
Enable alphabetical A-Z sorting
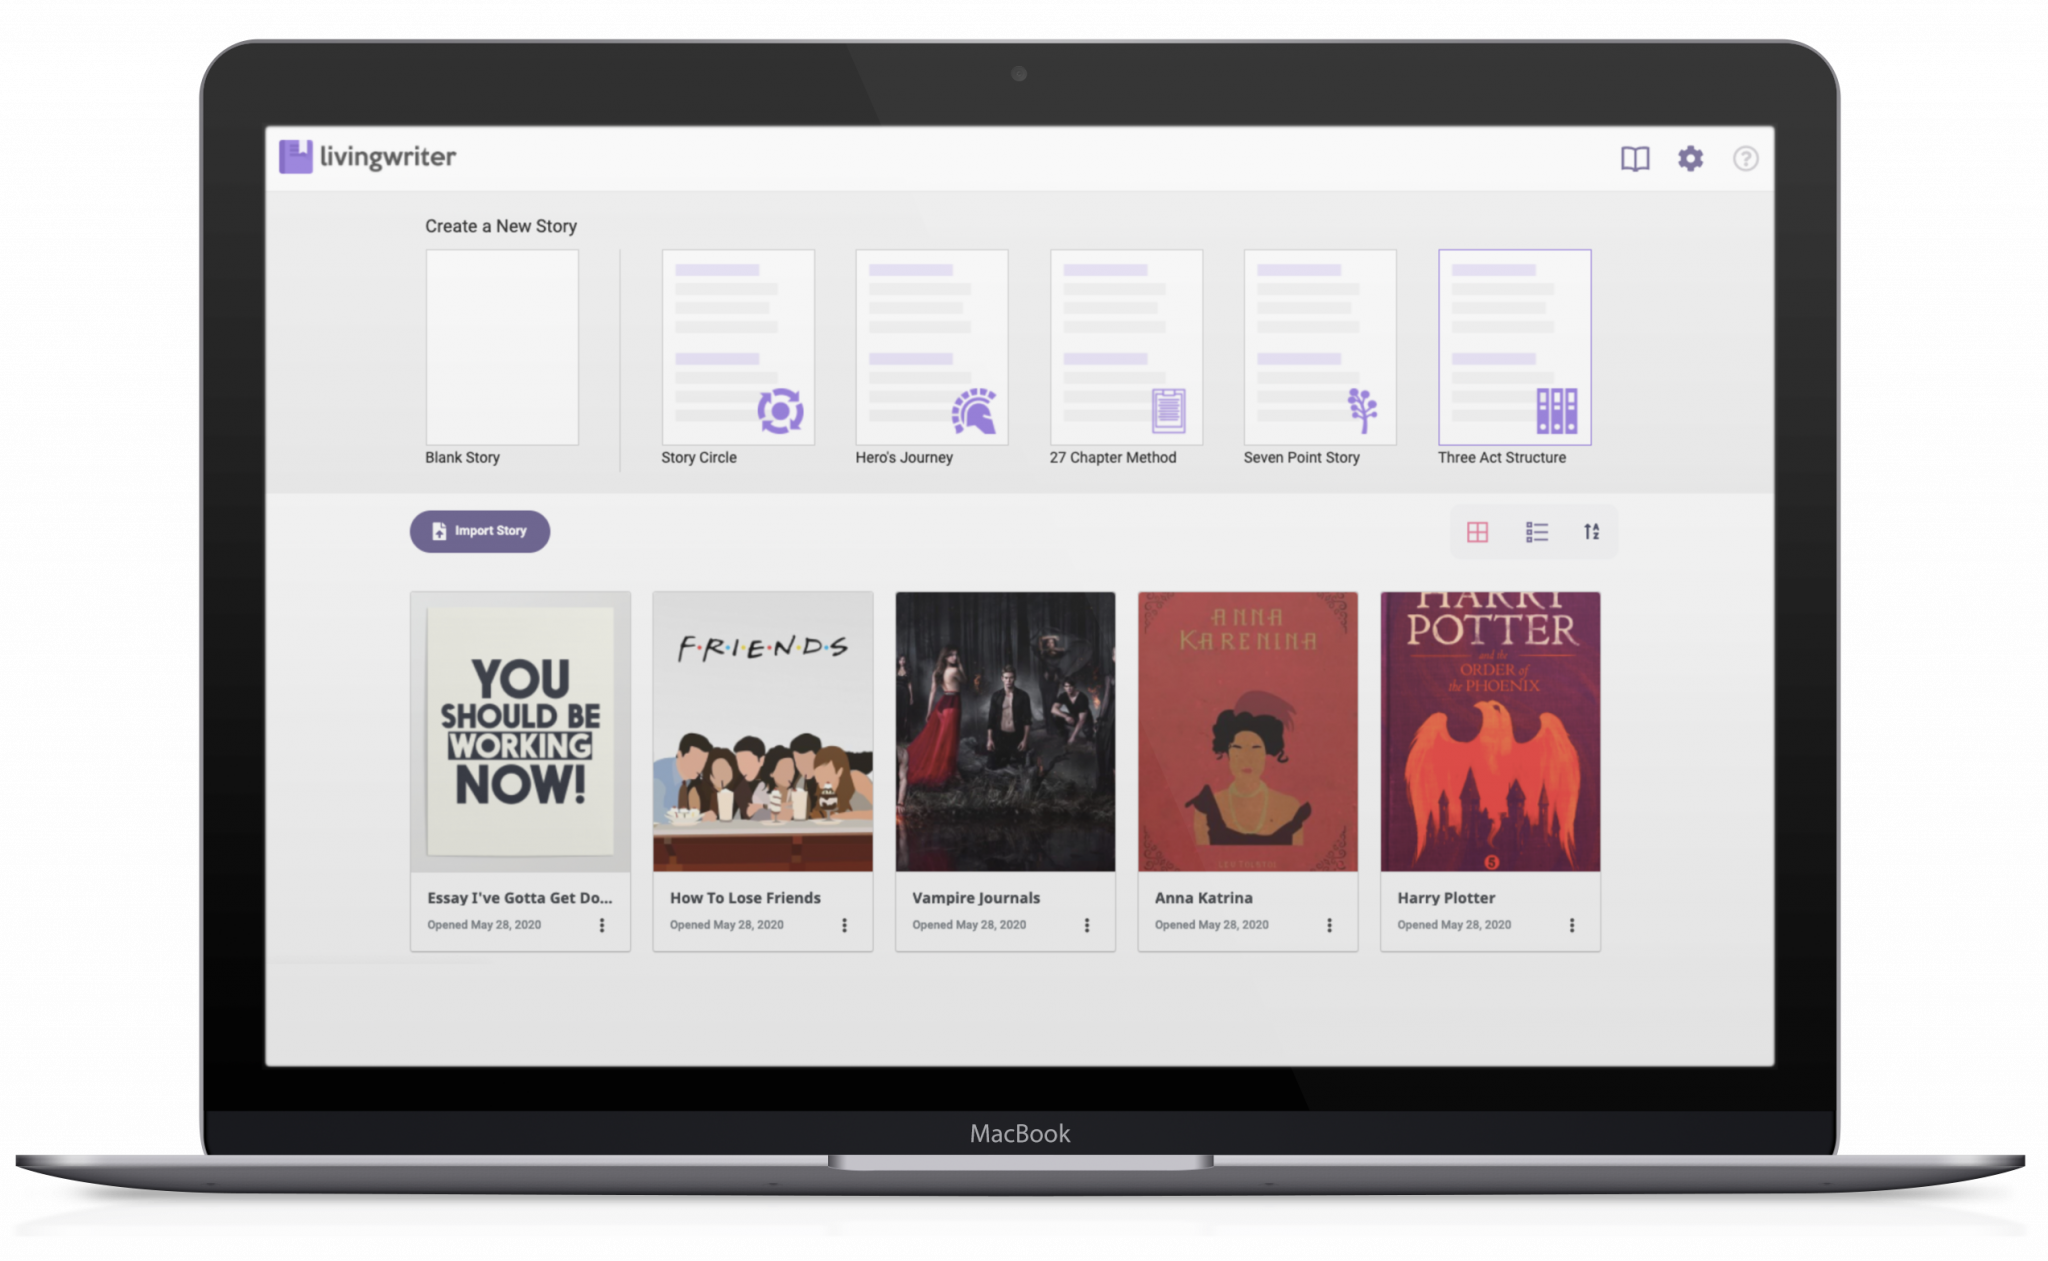[1592, 531]
